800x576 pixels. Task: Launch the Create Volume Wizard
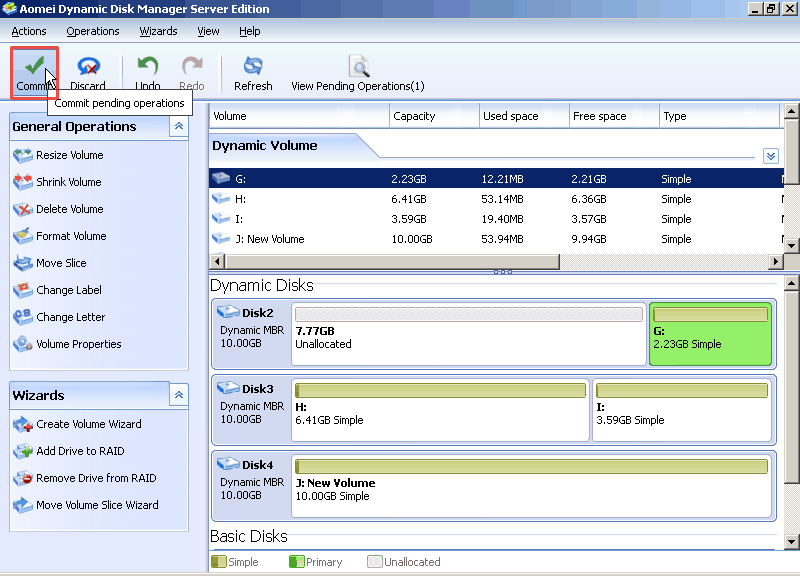coord(88,424)
